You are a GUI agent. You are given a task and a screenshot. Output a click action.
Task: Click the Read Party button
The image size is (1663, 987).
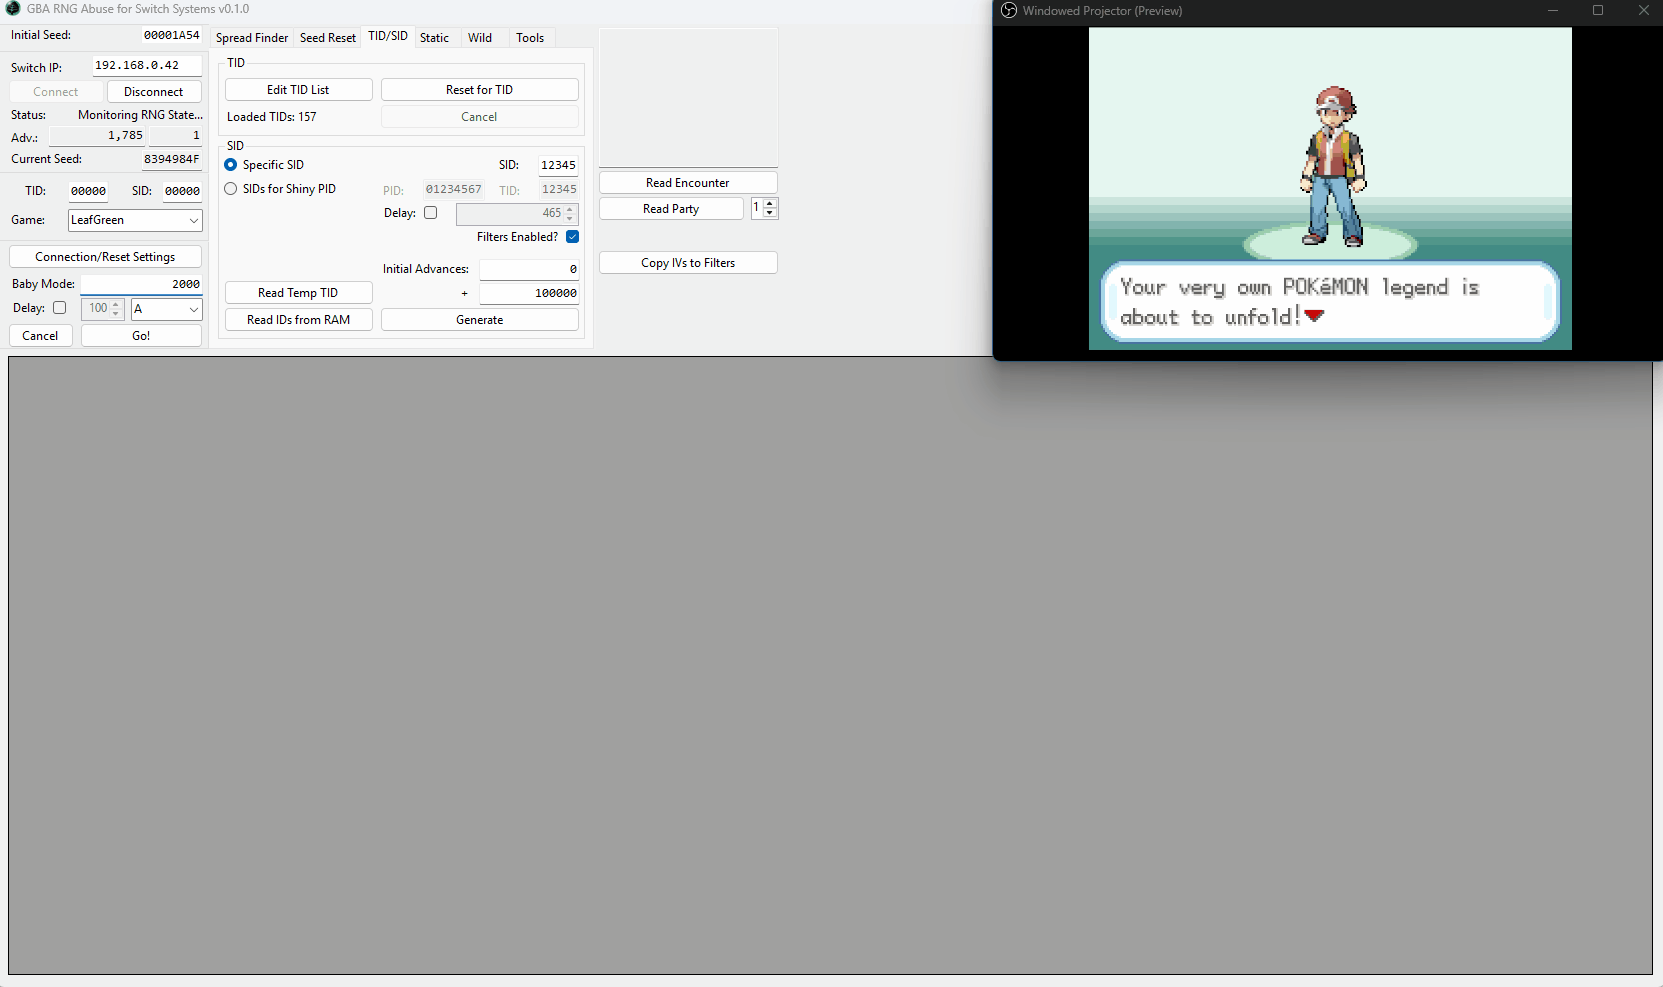pyautogui.click(x=671, y=209)
